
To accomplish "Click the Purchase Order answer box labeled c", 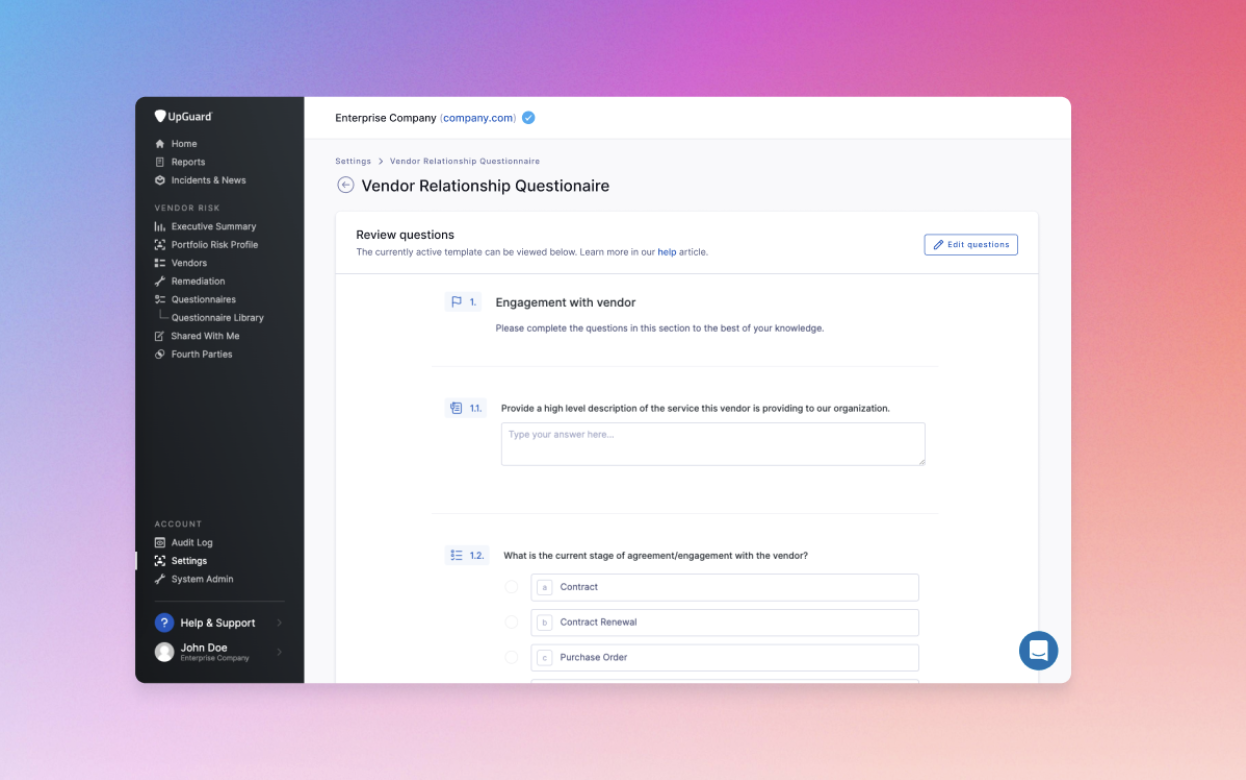I will coord(725,657).
